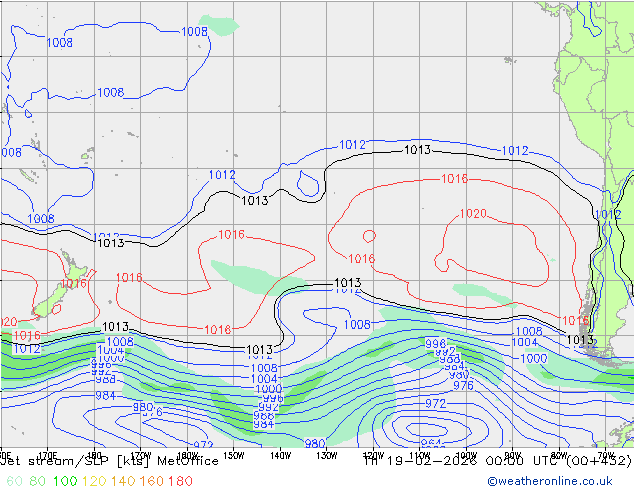
Task: Click the '80' knots legend value
Action: pos(37,481)
